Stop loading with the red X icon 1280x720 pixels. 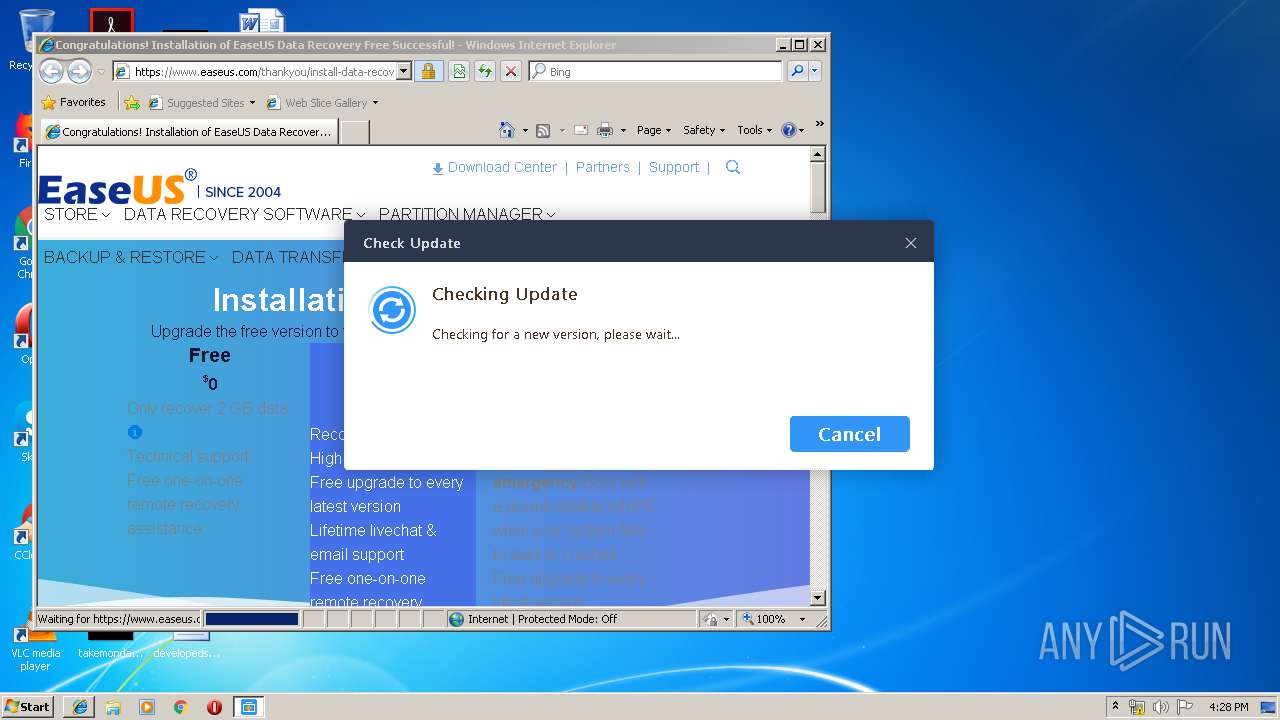tap(510, 71)
